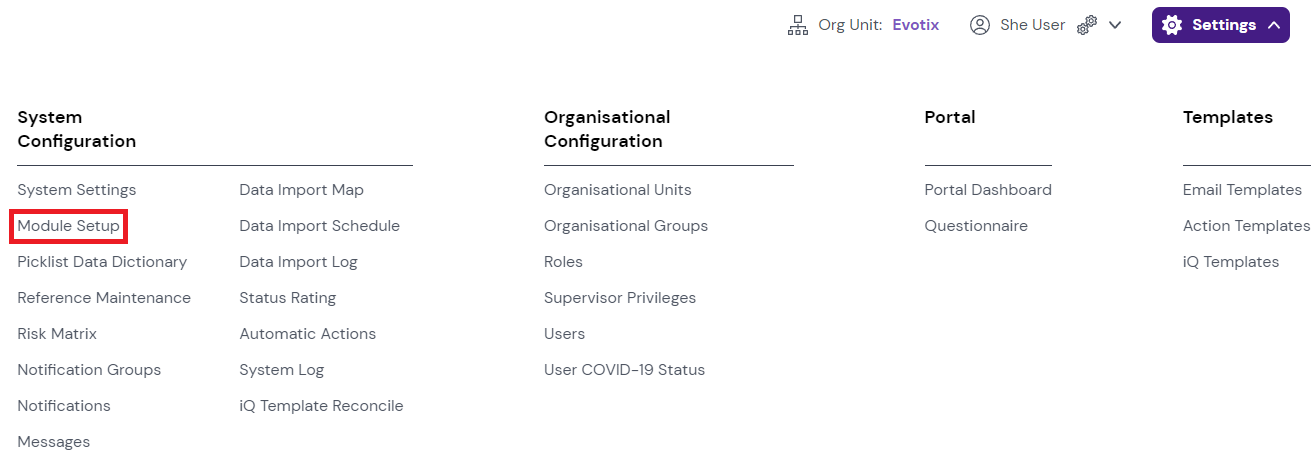This screenshot has height=456, width=1316.
Task: Open Reference Maintenance page
Action: (104, 298)
